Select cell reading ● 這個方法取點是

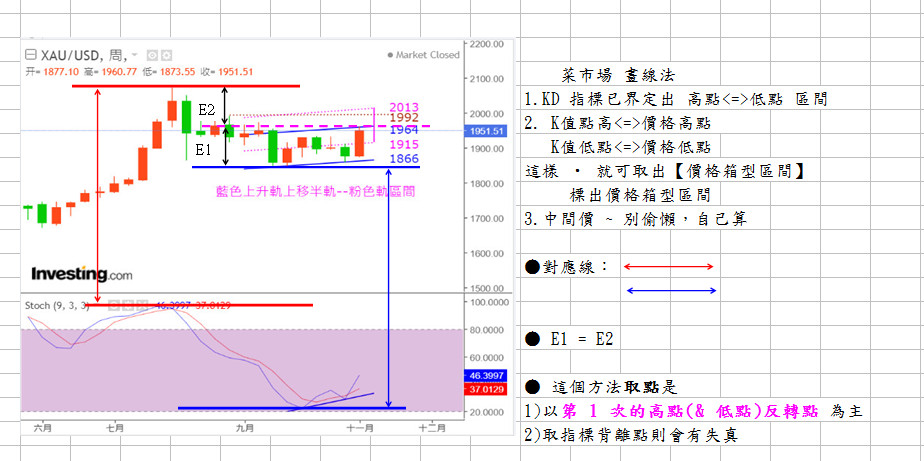click(601, 387)
